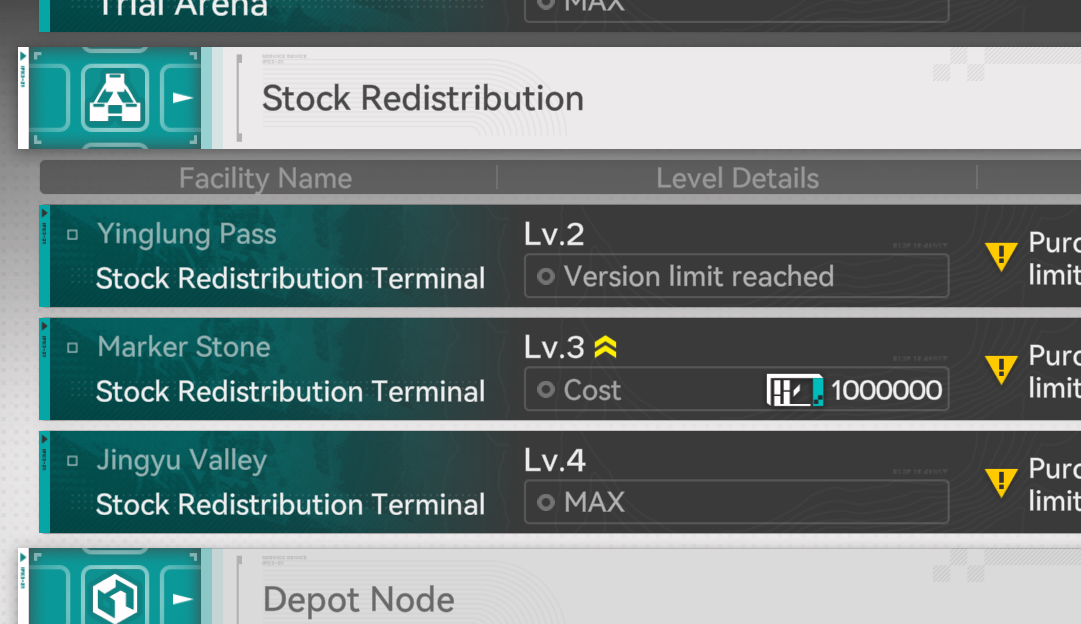Toggle the square marker beside Marker Stone
This screenshot has width=1081, height=624.
pyautogui.click(x=72, y=348)
